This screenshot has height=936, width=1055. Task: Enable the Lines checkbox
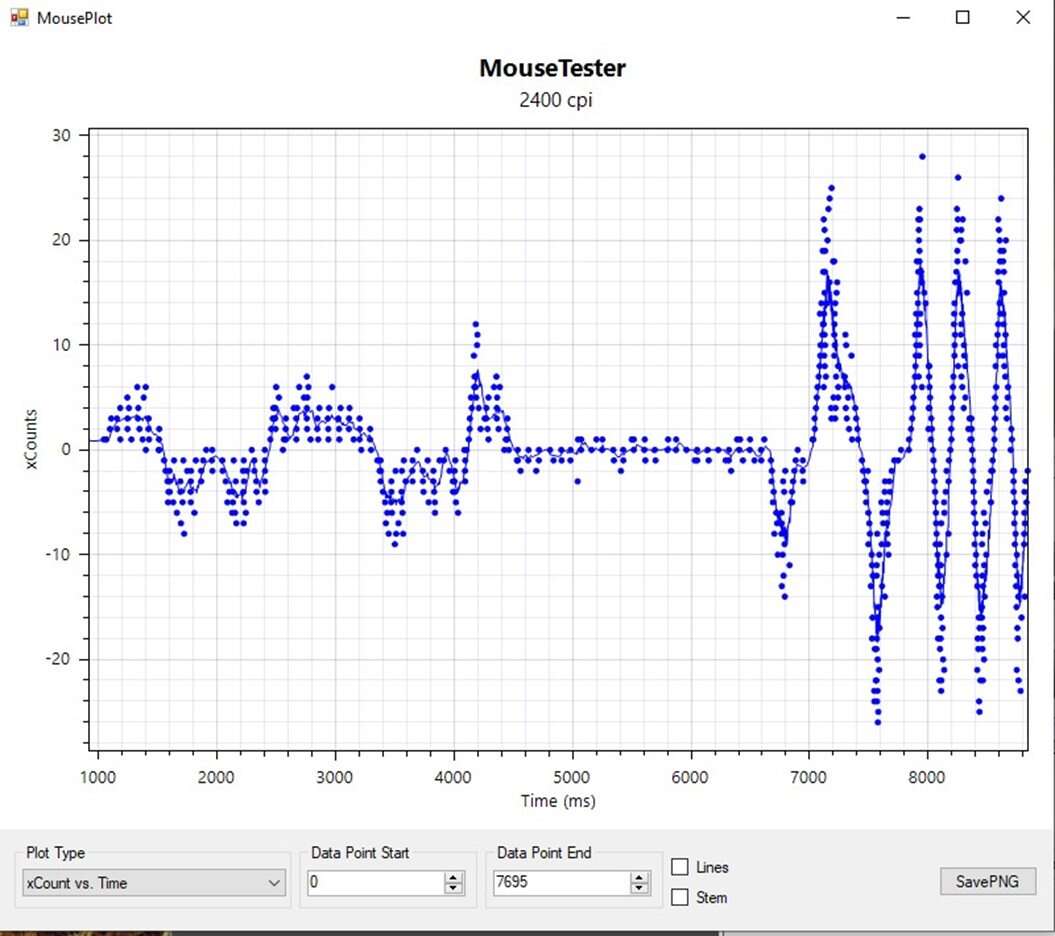click(680, 867)
